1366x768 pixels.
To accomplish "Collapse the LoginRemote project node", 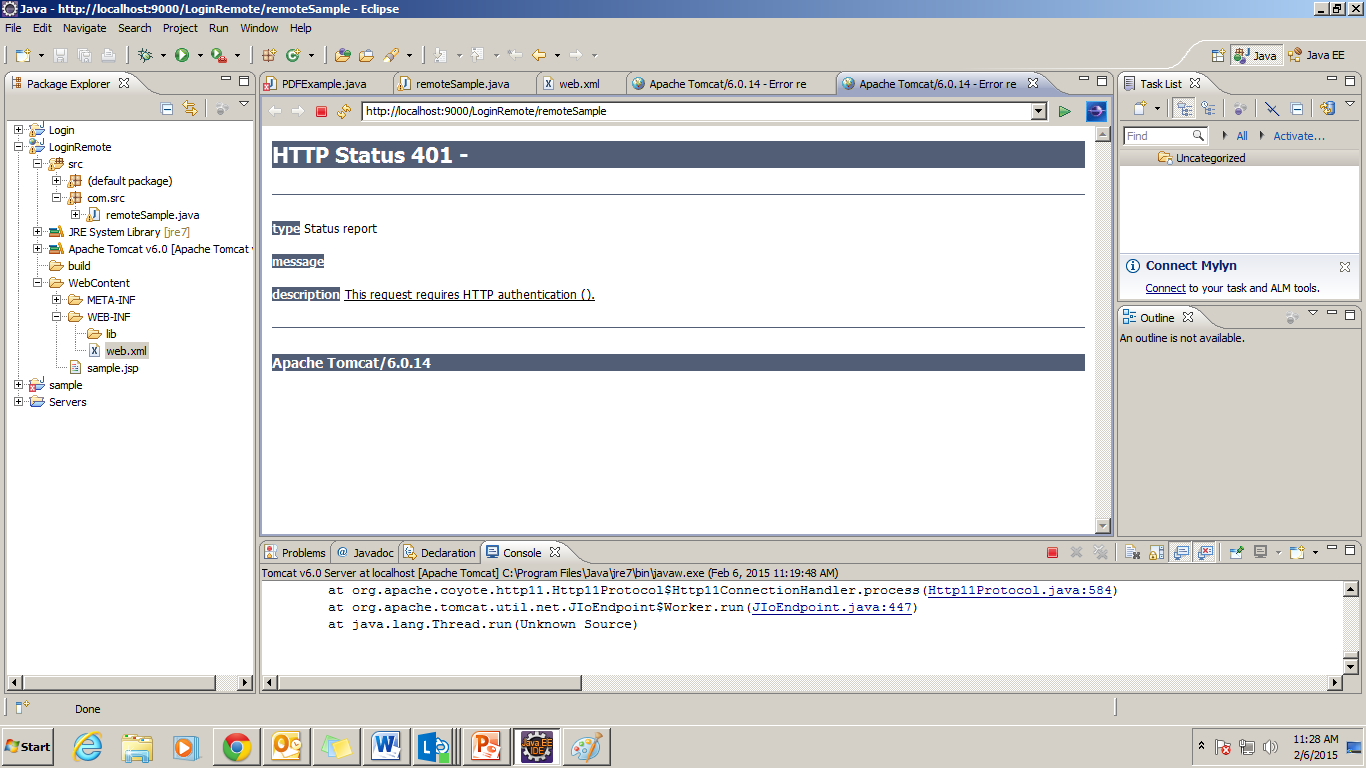I will 18,147.
